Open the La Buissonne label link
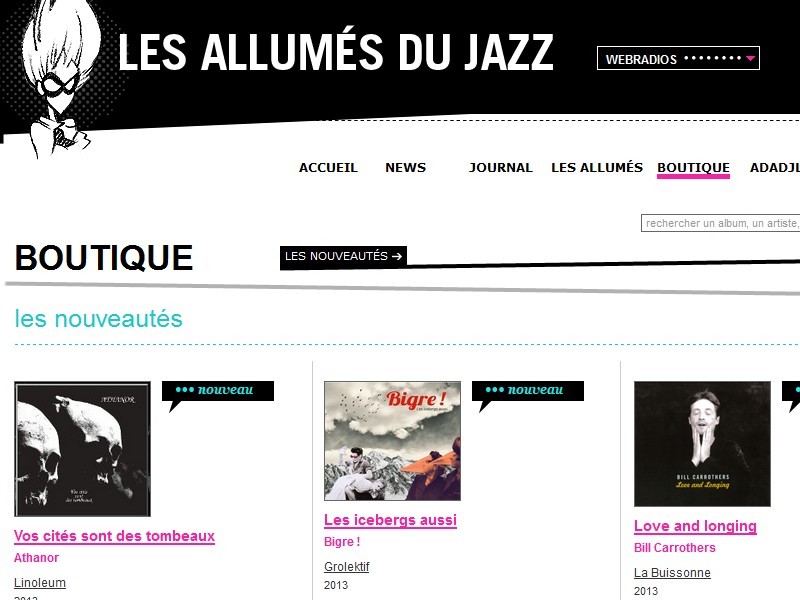Screen dimensions: 800x600 click(672, 573)
